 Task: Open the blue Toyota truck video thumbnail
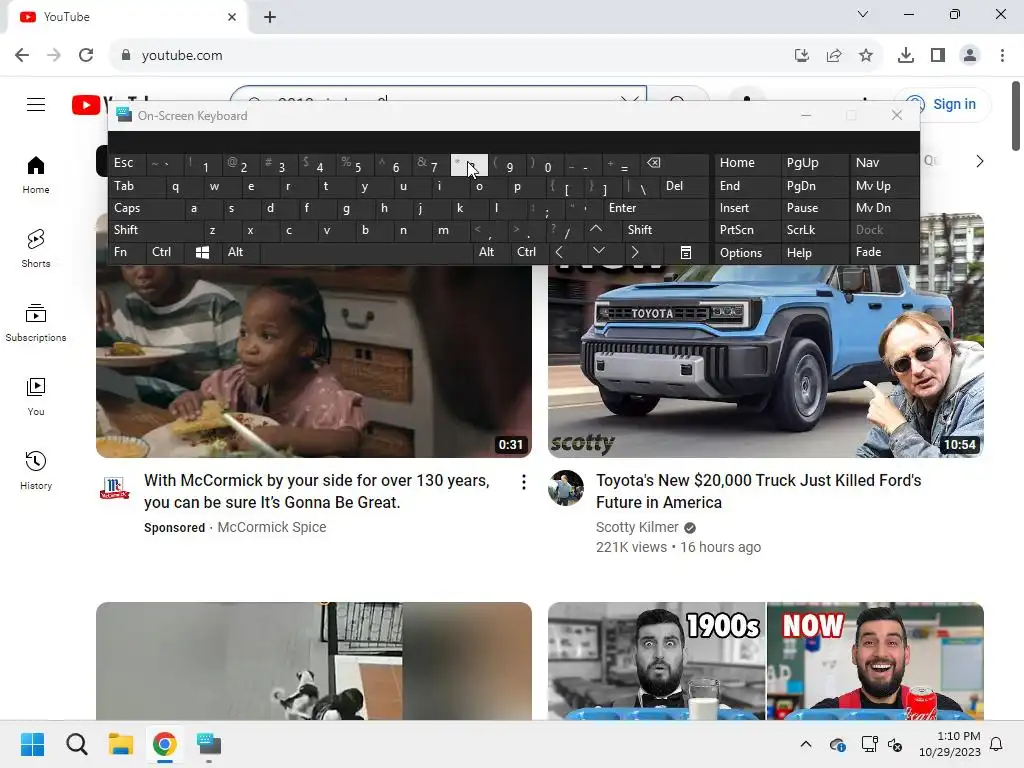tap(765, 360)
